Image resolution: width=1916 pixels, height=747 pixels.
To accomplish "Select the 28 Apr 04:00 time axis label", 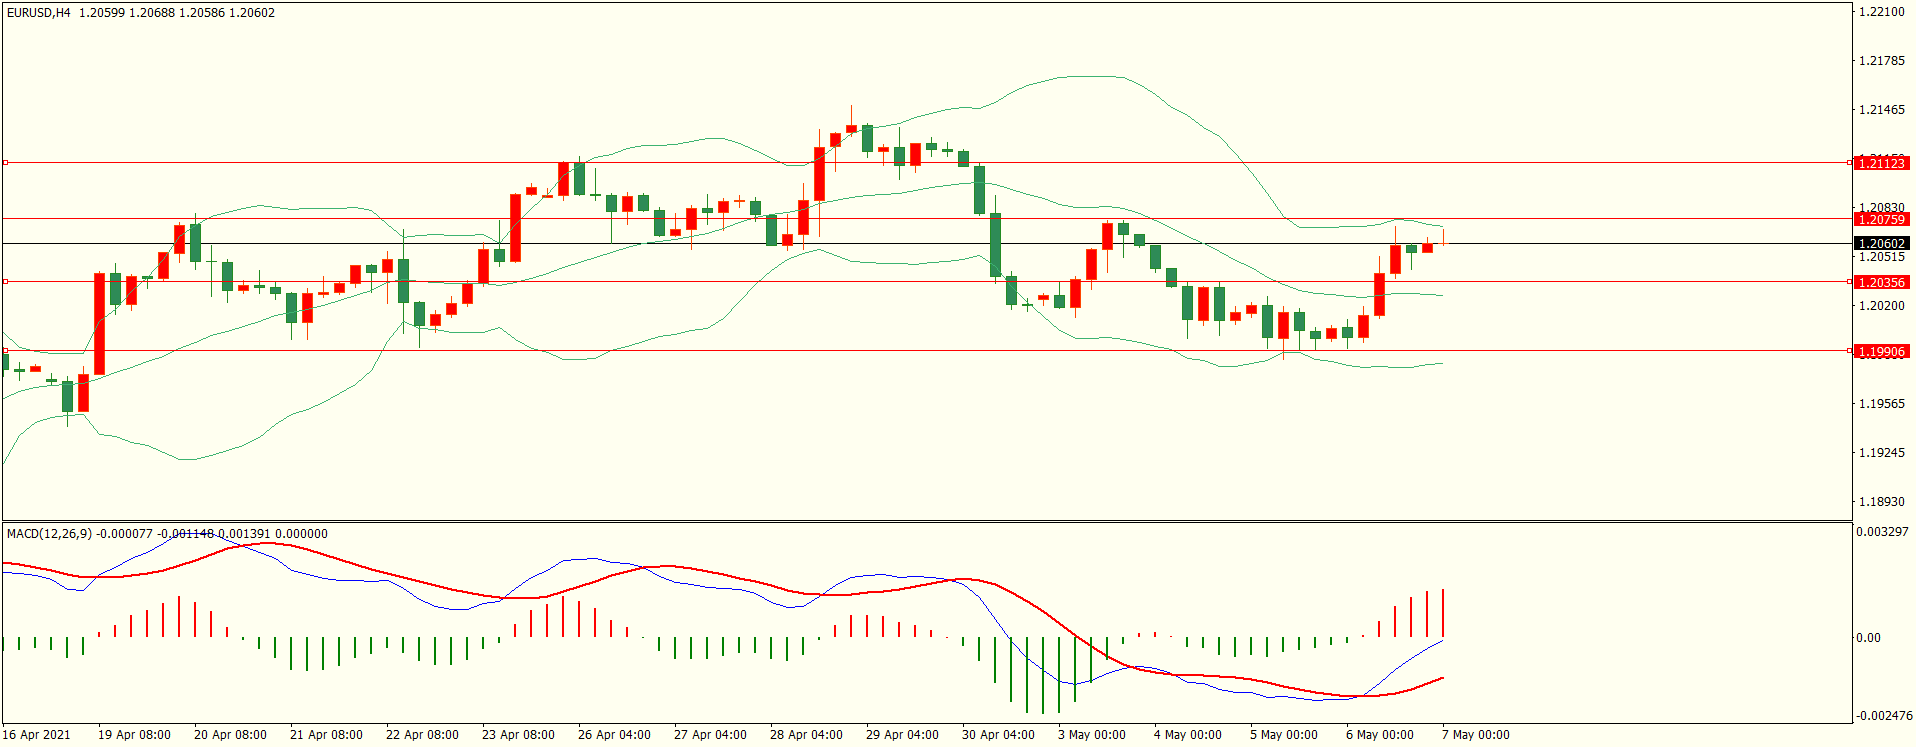I will click(806, 735).
